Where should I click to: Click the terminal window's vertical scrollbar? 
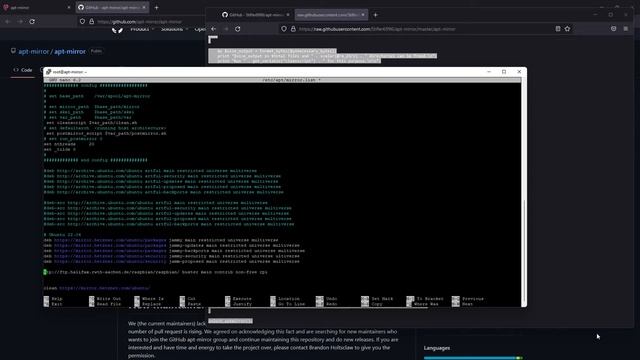click(524, 192)
